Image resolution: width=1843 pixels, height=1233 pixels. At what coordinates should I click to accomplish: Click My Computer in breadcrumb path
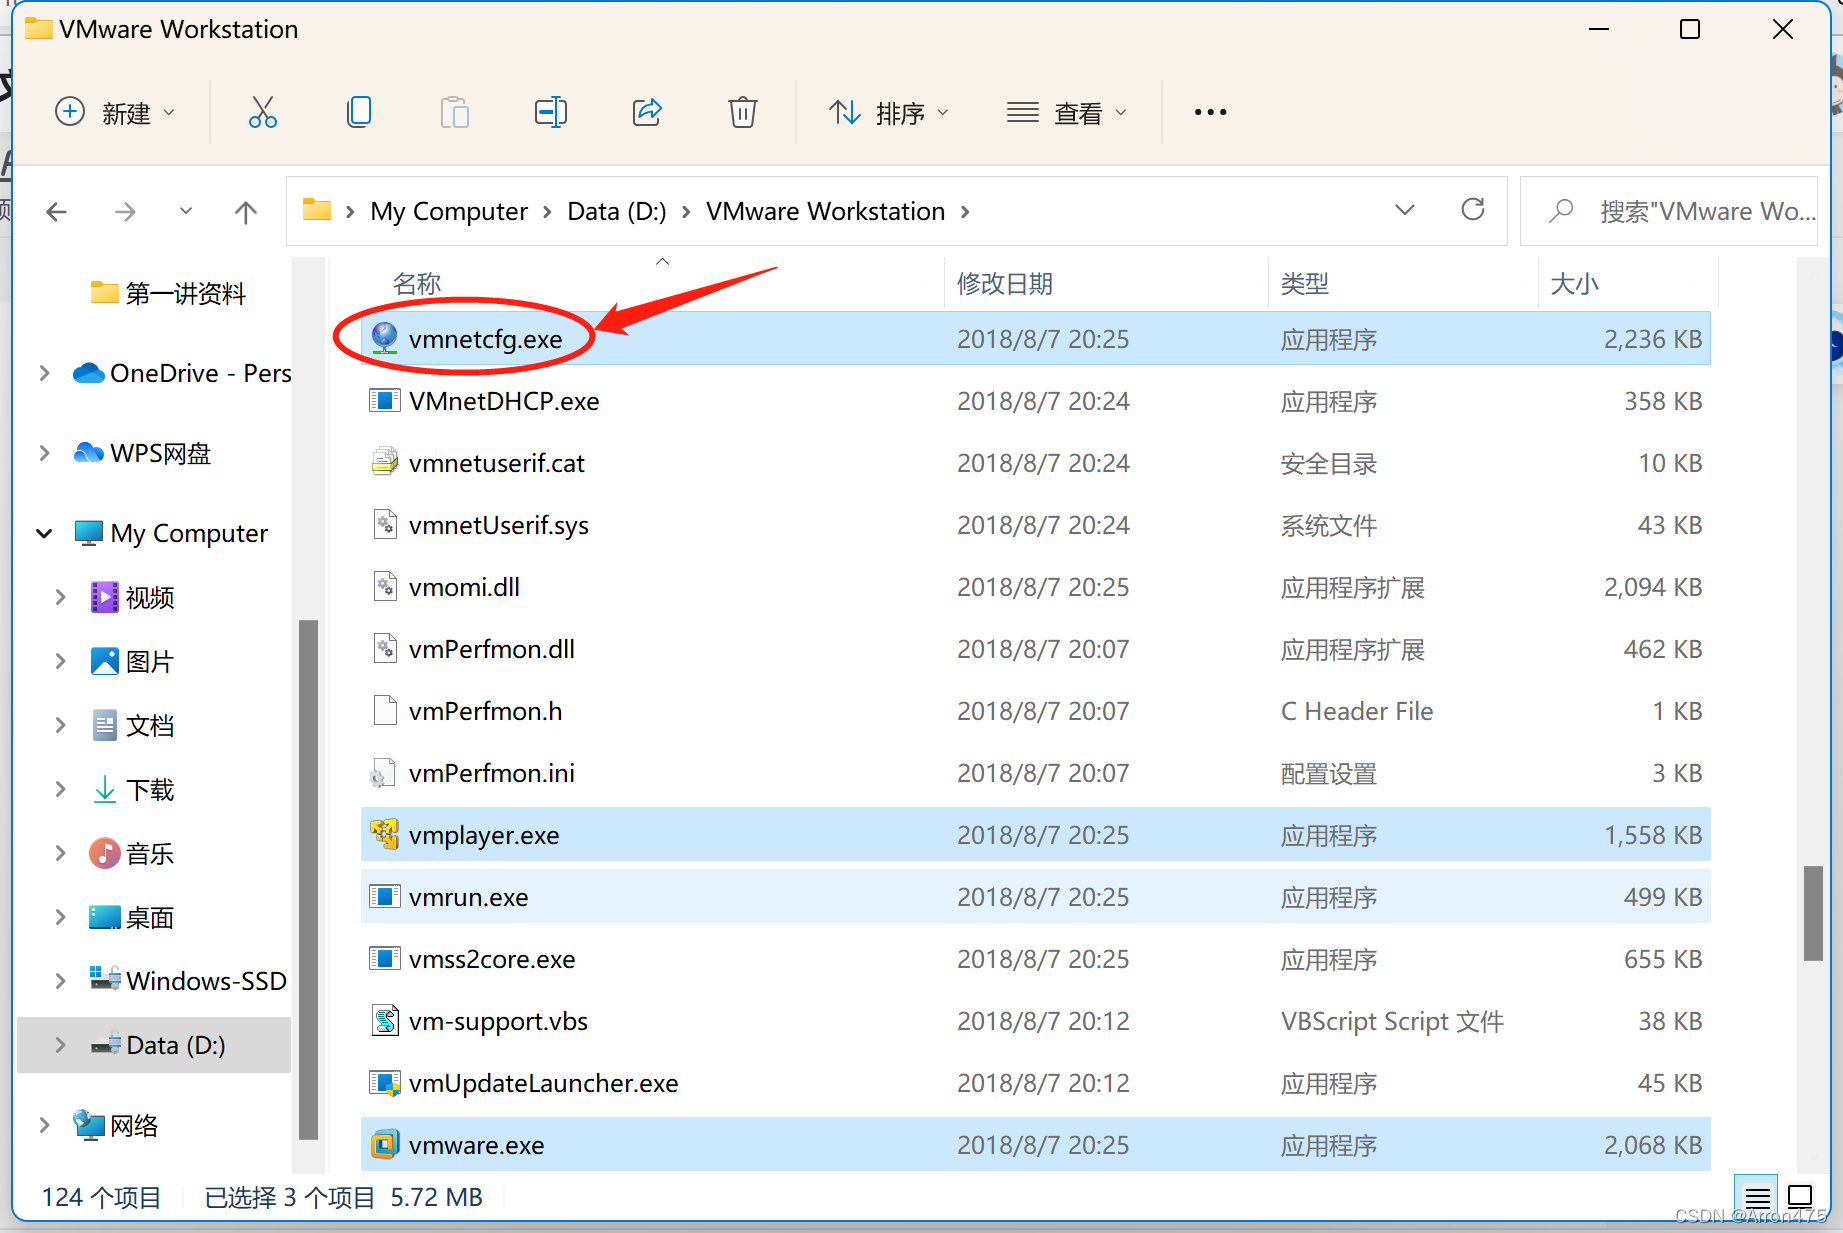tap(449, 211)
